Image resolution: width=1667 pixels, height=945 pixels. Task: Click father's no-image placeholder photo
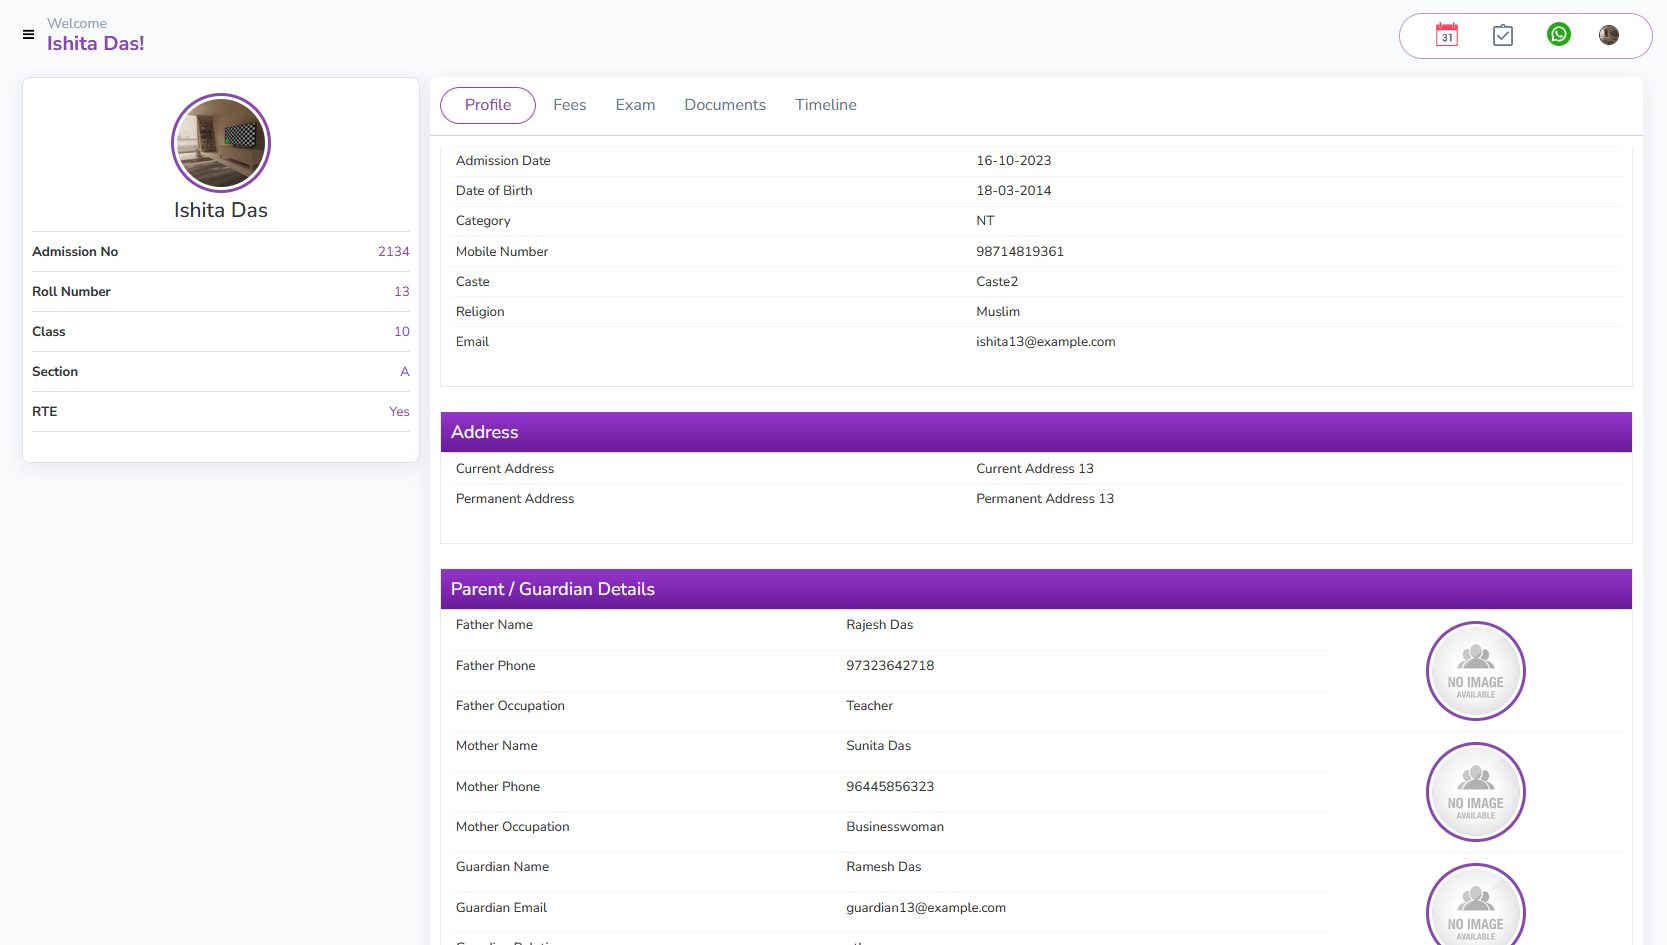[1475, 671]
